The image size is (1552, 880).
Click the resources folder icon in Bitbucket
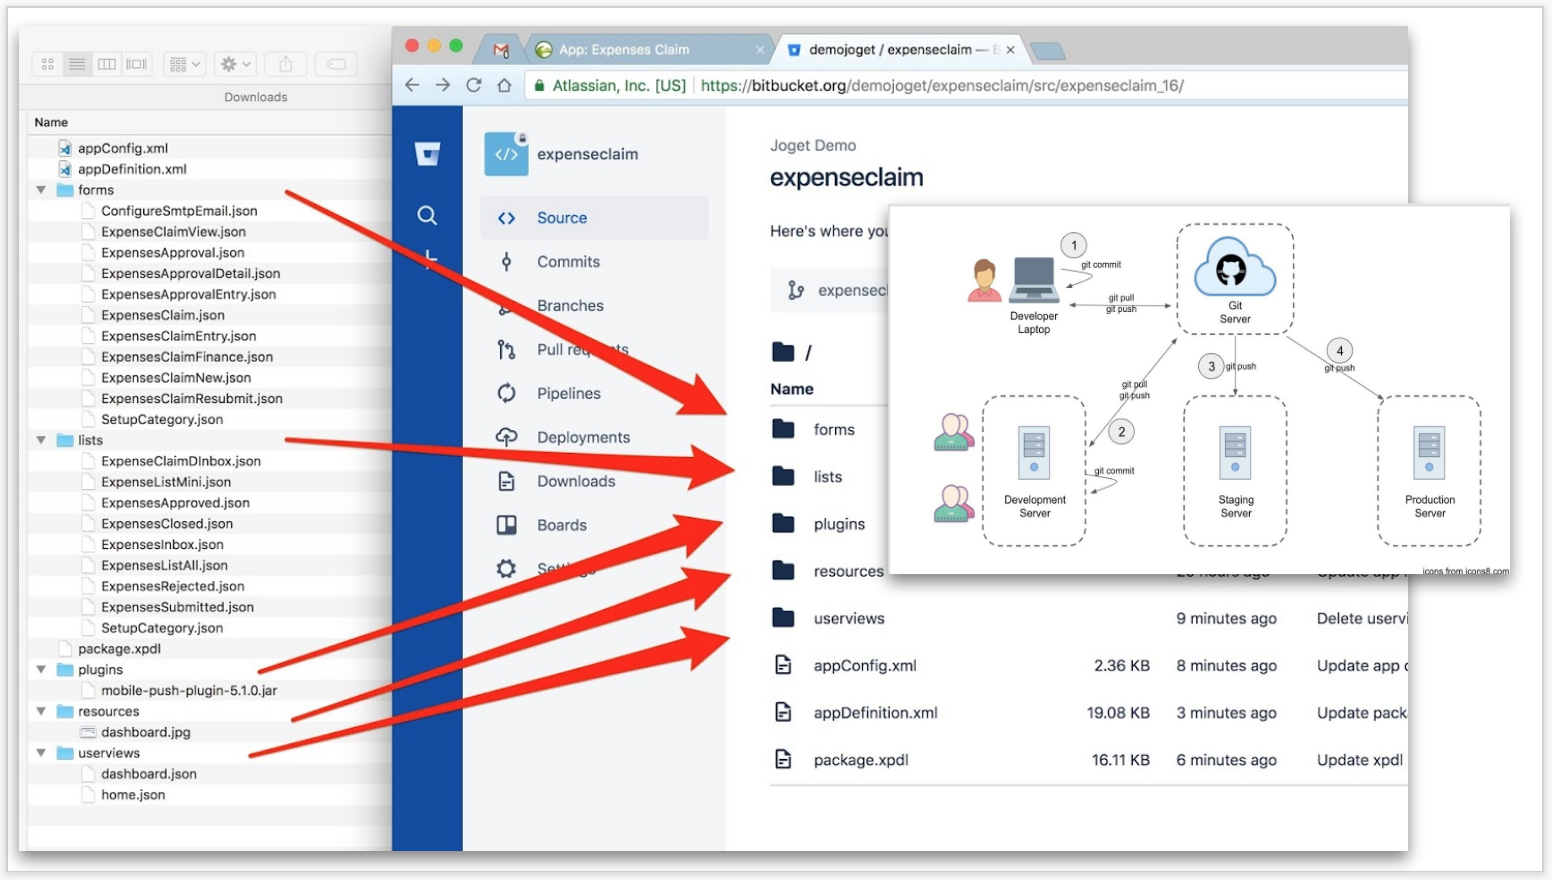click(783, 571)
